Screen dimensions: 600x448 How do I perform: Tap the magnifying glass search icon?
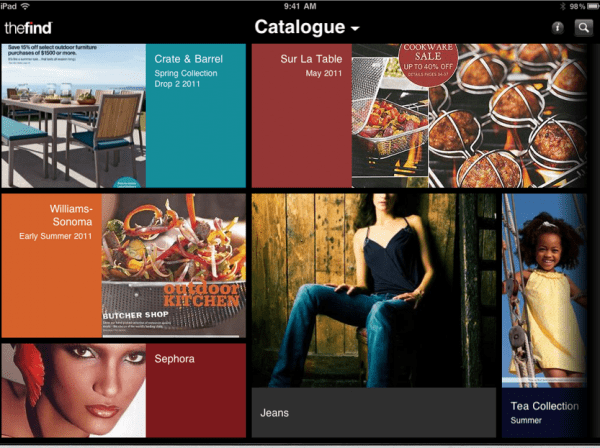[584, 28]
